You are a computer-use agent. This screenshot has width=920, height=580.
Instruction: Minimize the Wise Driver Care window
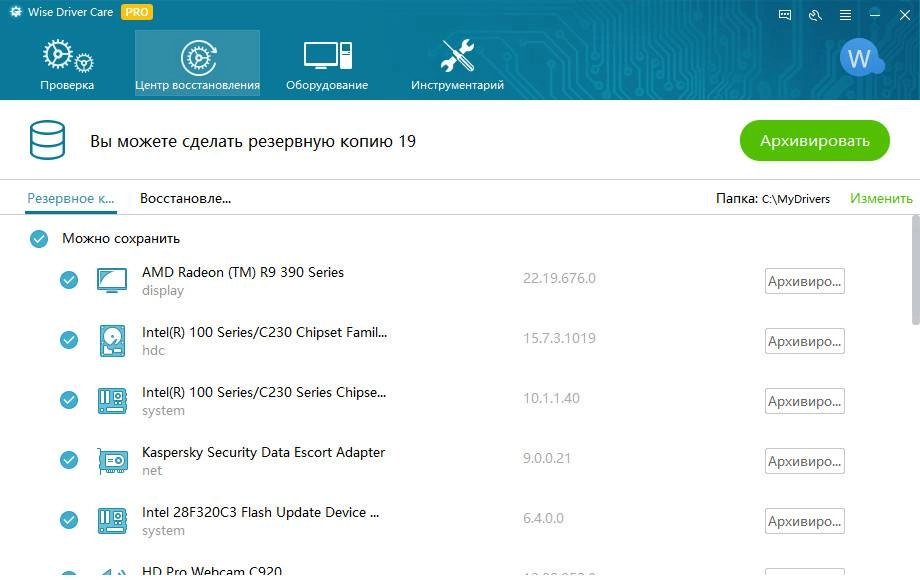pyautogui.click(x=875, y=15)
